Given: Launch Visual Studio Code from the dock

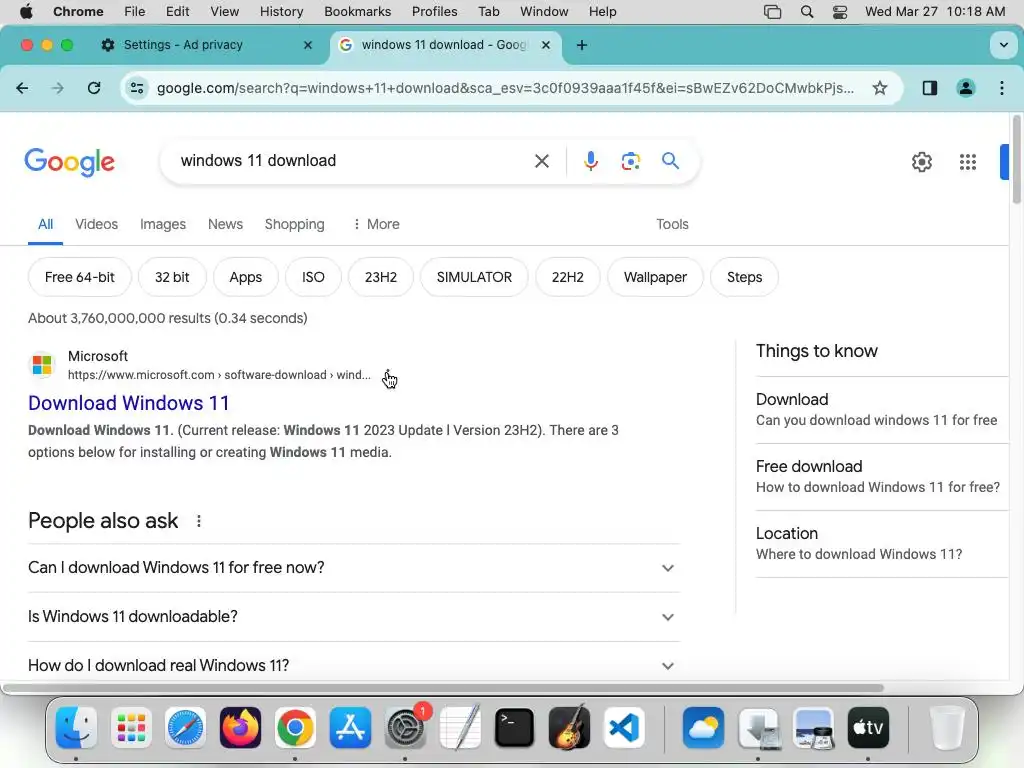Looking at the screenshot, I should coord(624,728).
